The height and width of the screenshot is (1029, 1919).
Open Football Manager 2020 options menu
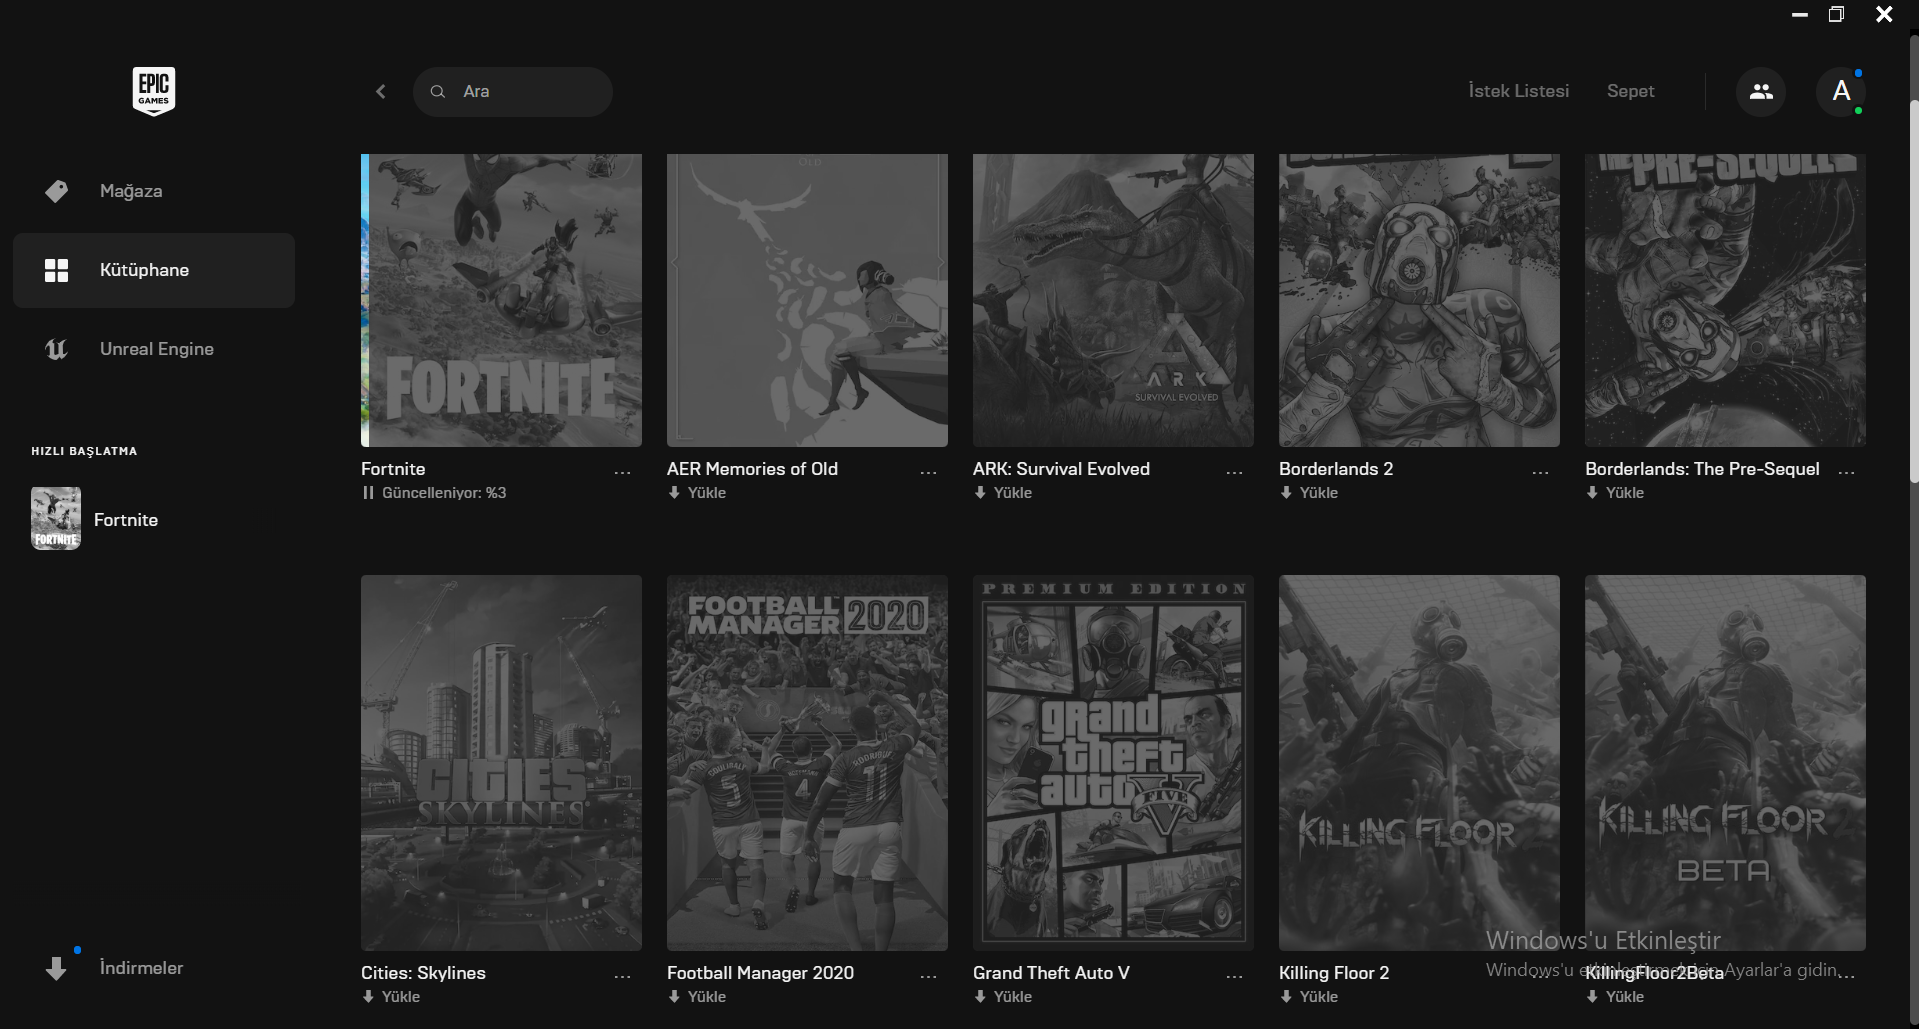pyautogui.click(x=928, y=976)
